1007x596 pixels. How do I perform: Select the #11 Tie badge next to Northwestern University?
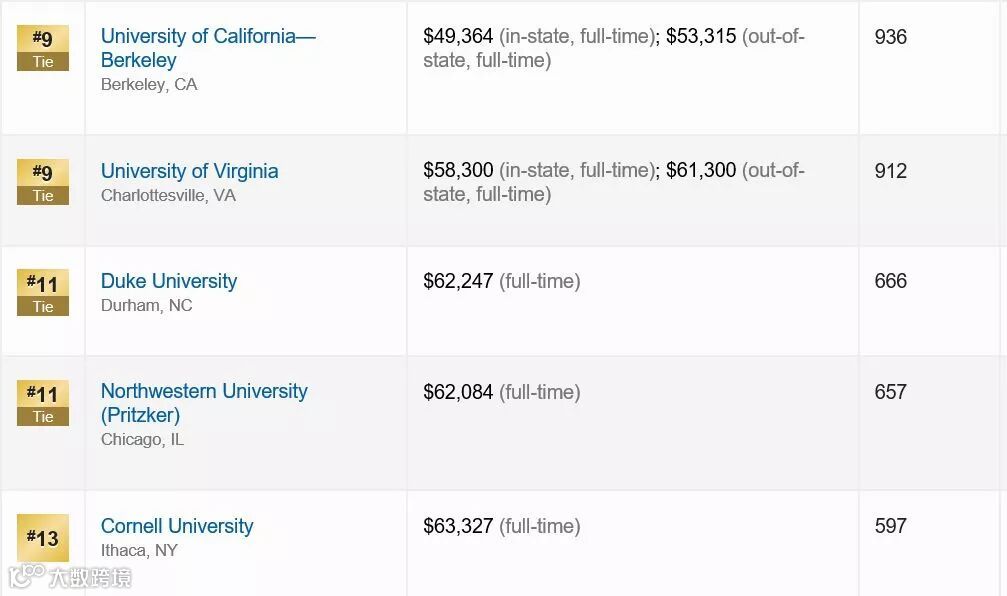43,403
